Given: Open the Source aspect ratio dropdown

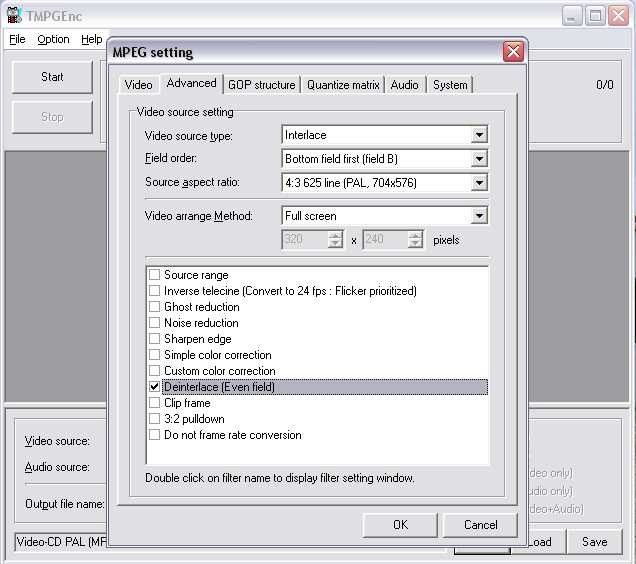Looking at the screenshot, I should pos(479,183).
